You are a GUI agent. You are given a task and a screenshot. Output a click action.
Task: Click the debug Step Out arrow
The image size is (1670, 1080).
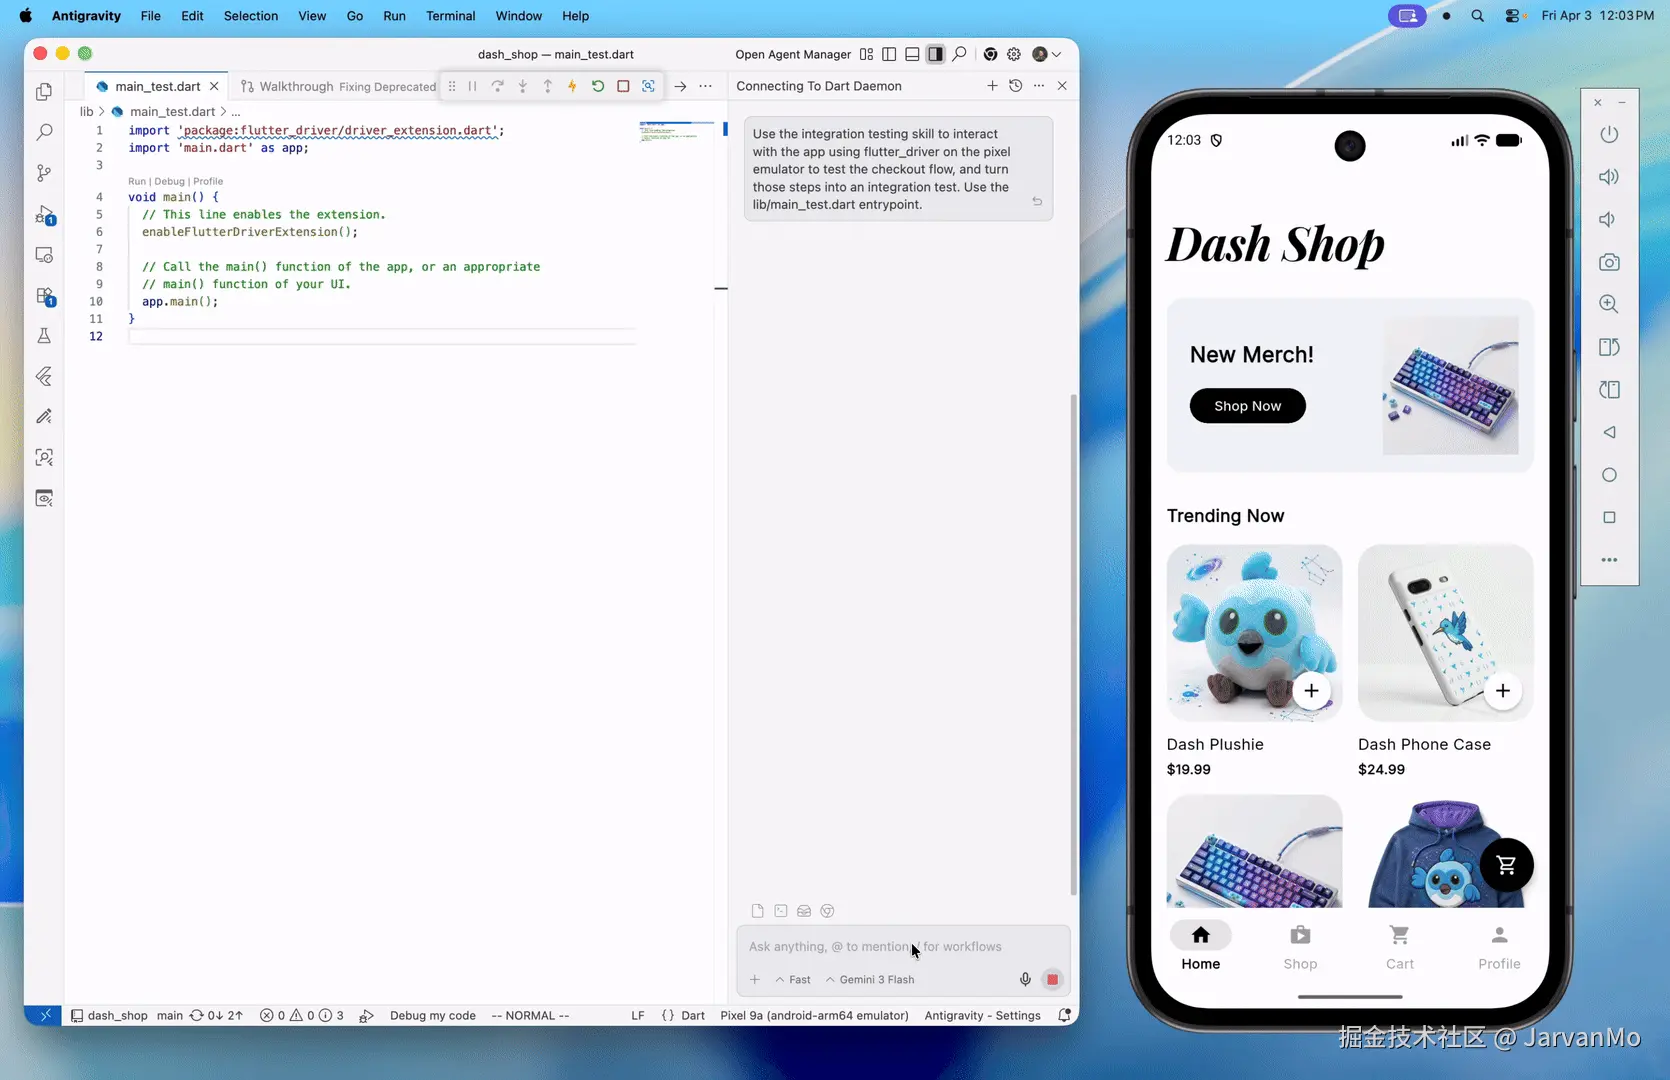click(x=547, y=86)
